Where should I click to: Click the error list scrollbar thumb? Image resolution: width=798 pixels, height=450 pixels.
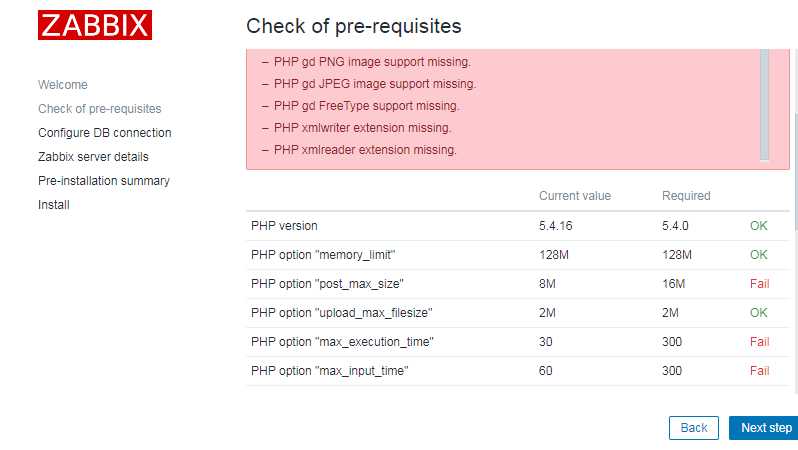point(764,104)
